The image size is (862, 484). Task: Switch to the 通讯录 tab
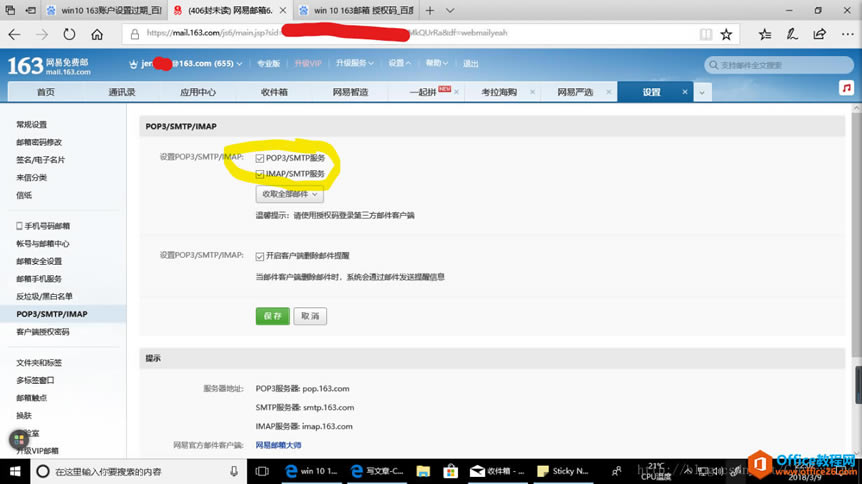pyautogui.click(x=122, y=92)
